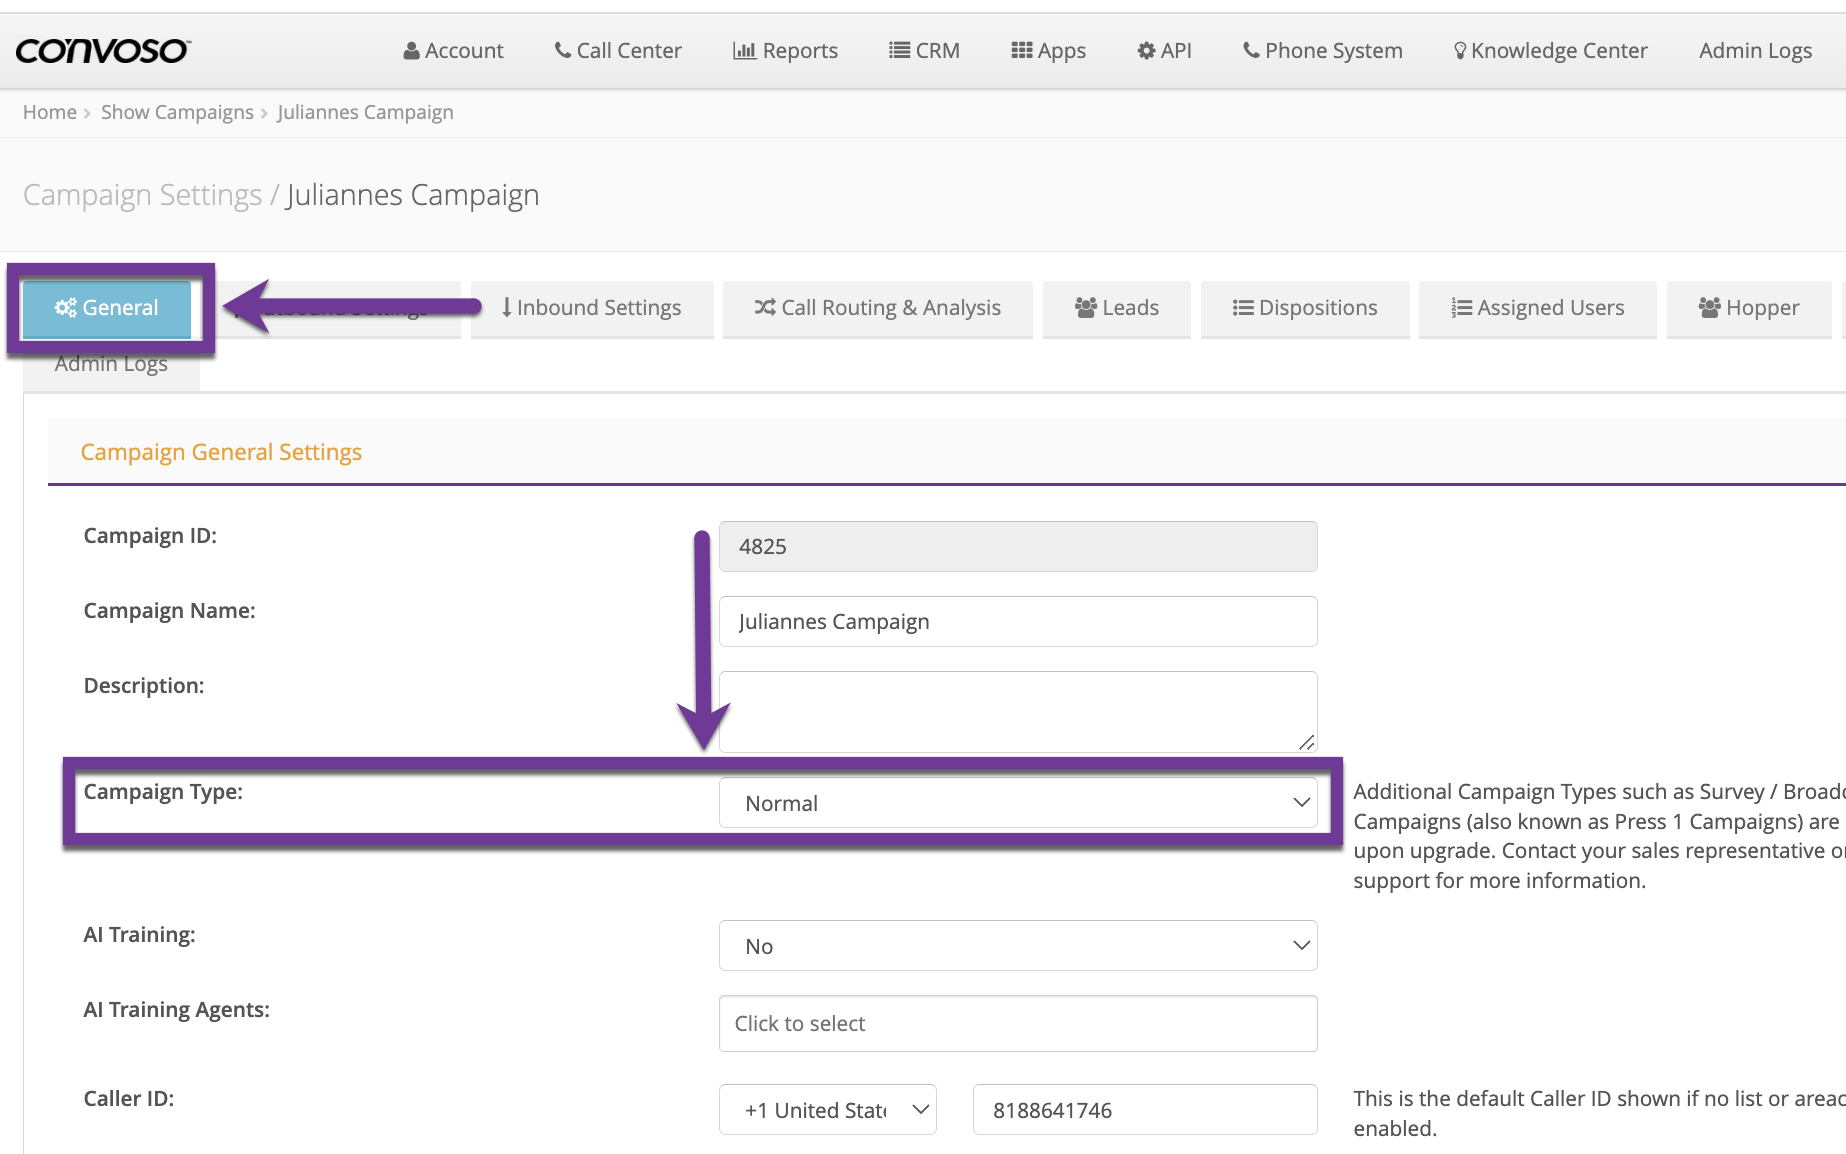Click the Phone System handset icon

pos(1251,50)
